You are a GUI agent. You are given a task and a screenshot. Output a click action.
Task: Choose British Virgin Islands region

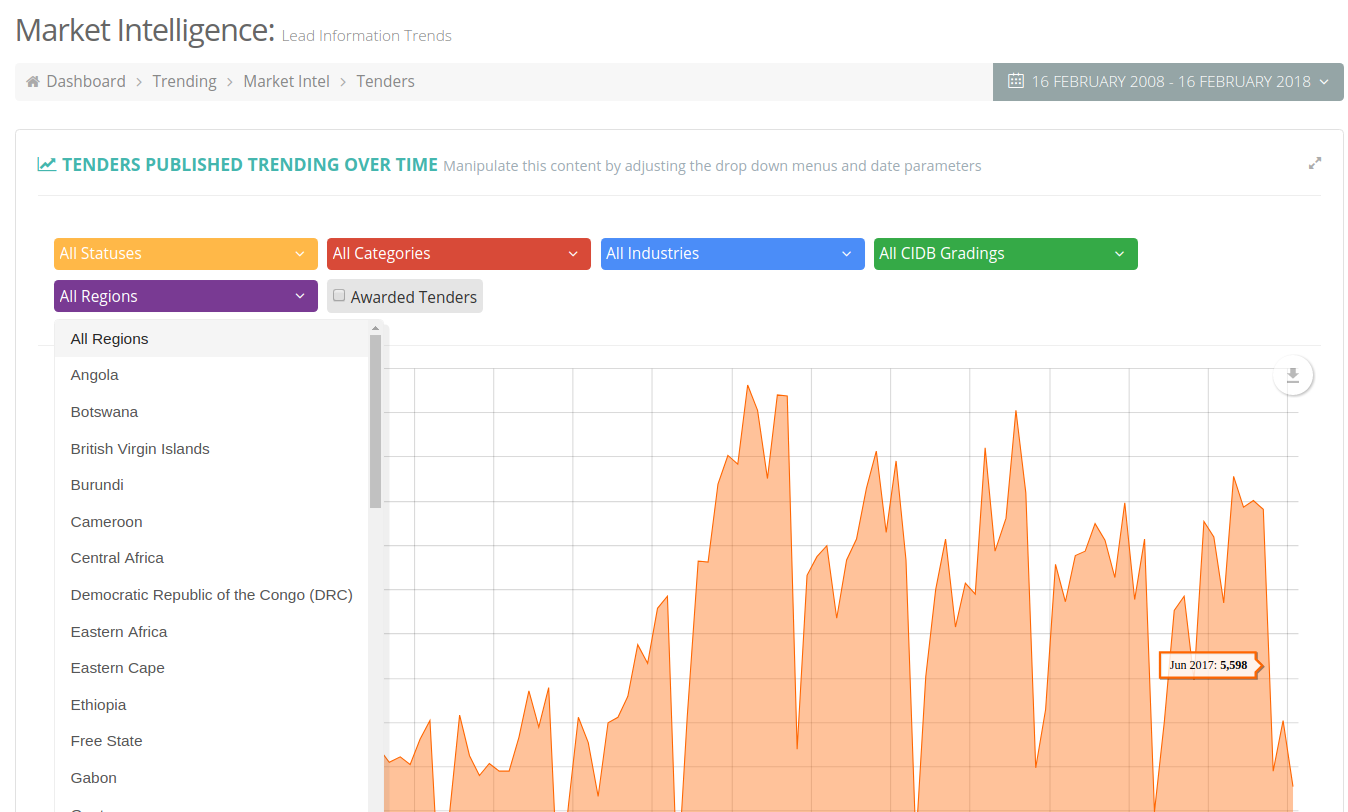[212, 449]
